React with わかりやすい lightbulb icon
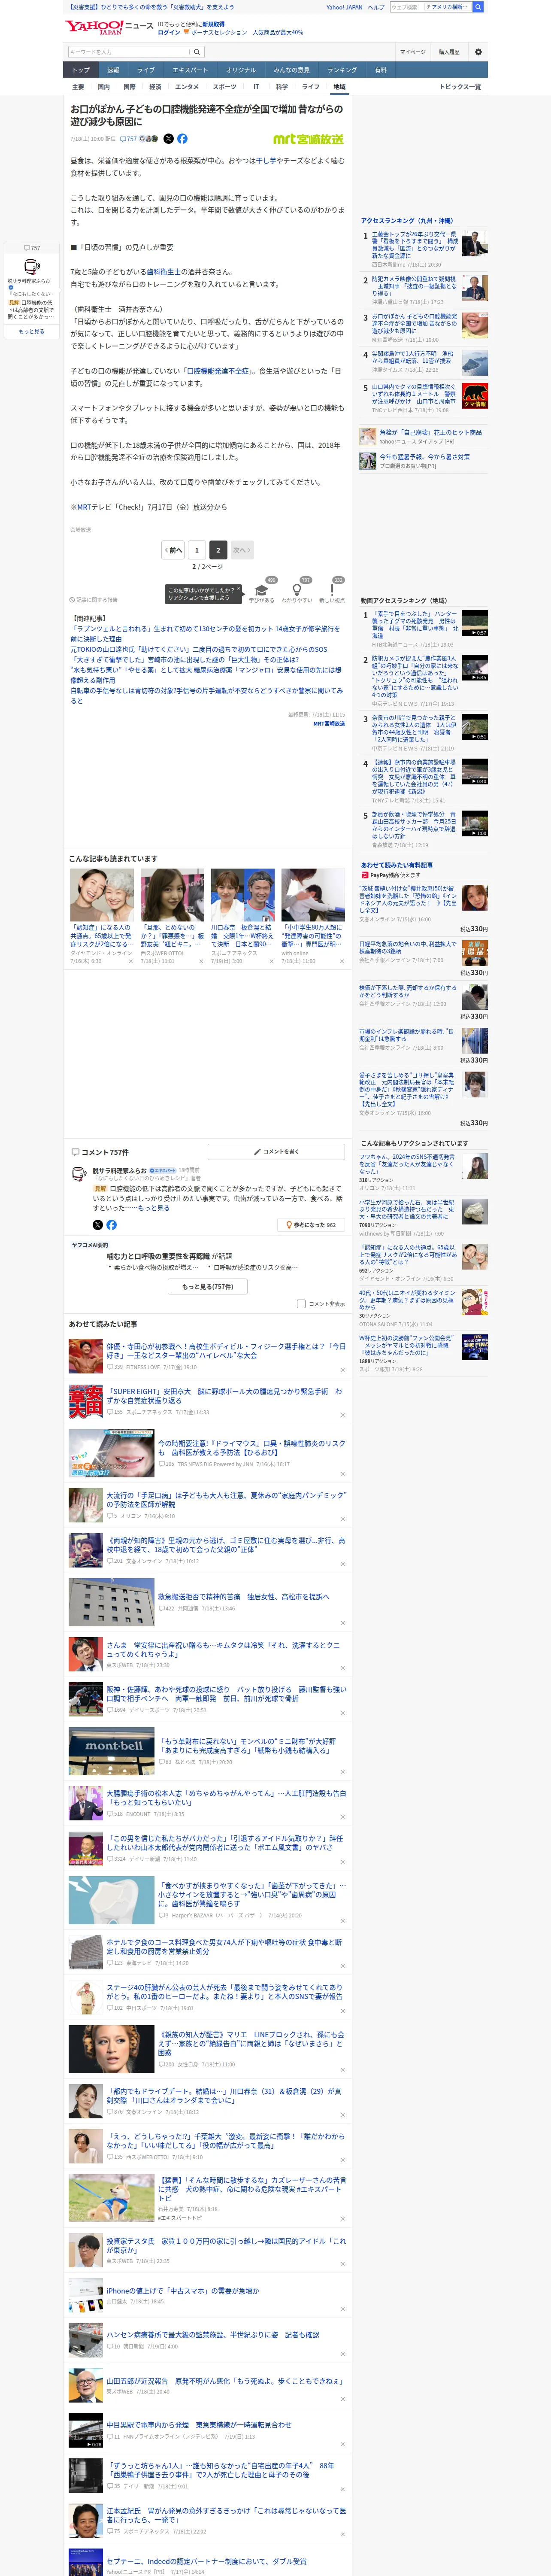The height and width of the screenshot is (2576, 551). click(x=297, y=590)
